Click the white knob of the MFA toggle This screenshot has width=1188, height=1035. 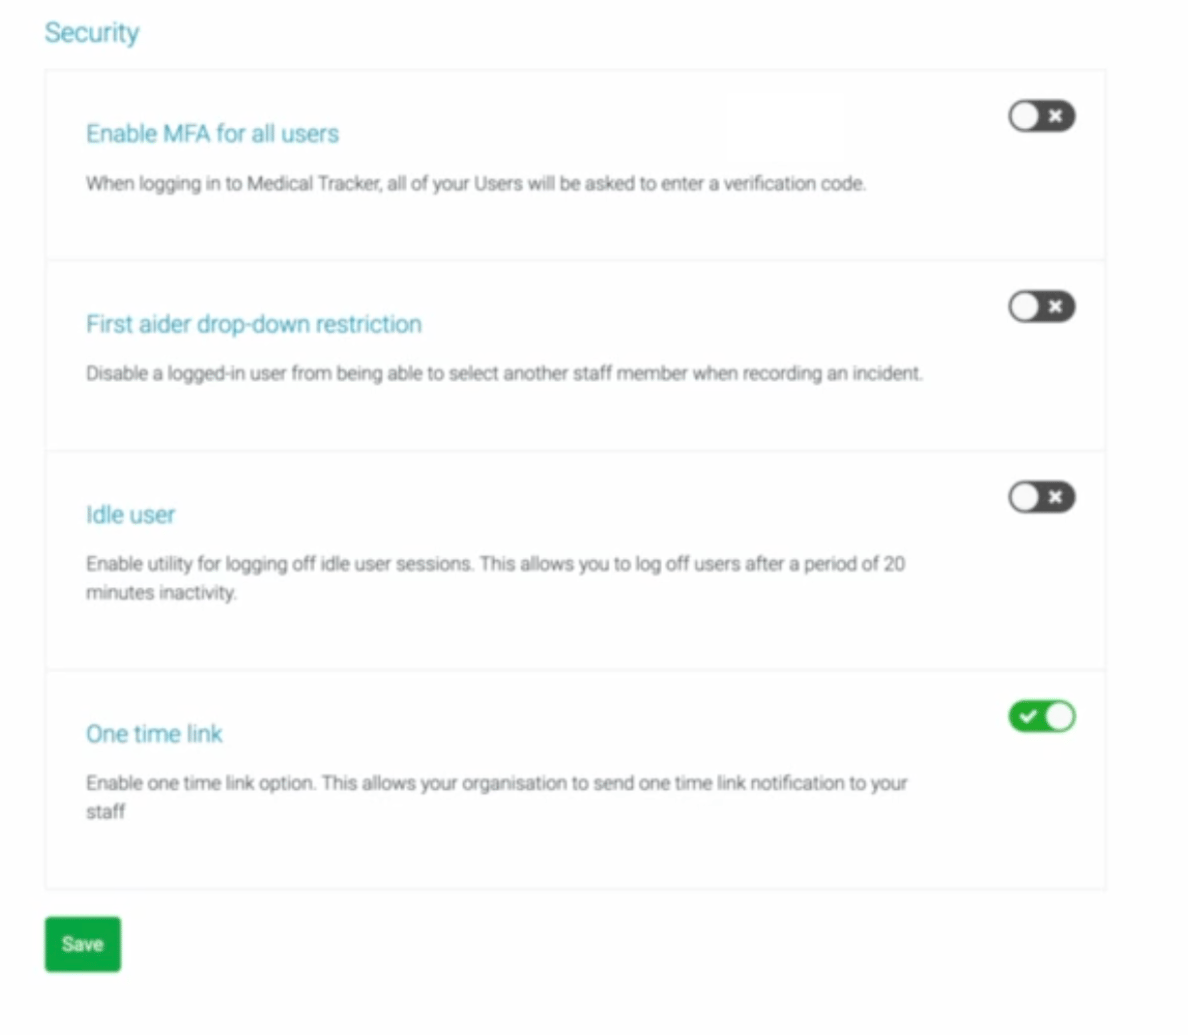coord(1023,116)
